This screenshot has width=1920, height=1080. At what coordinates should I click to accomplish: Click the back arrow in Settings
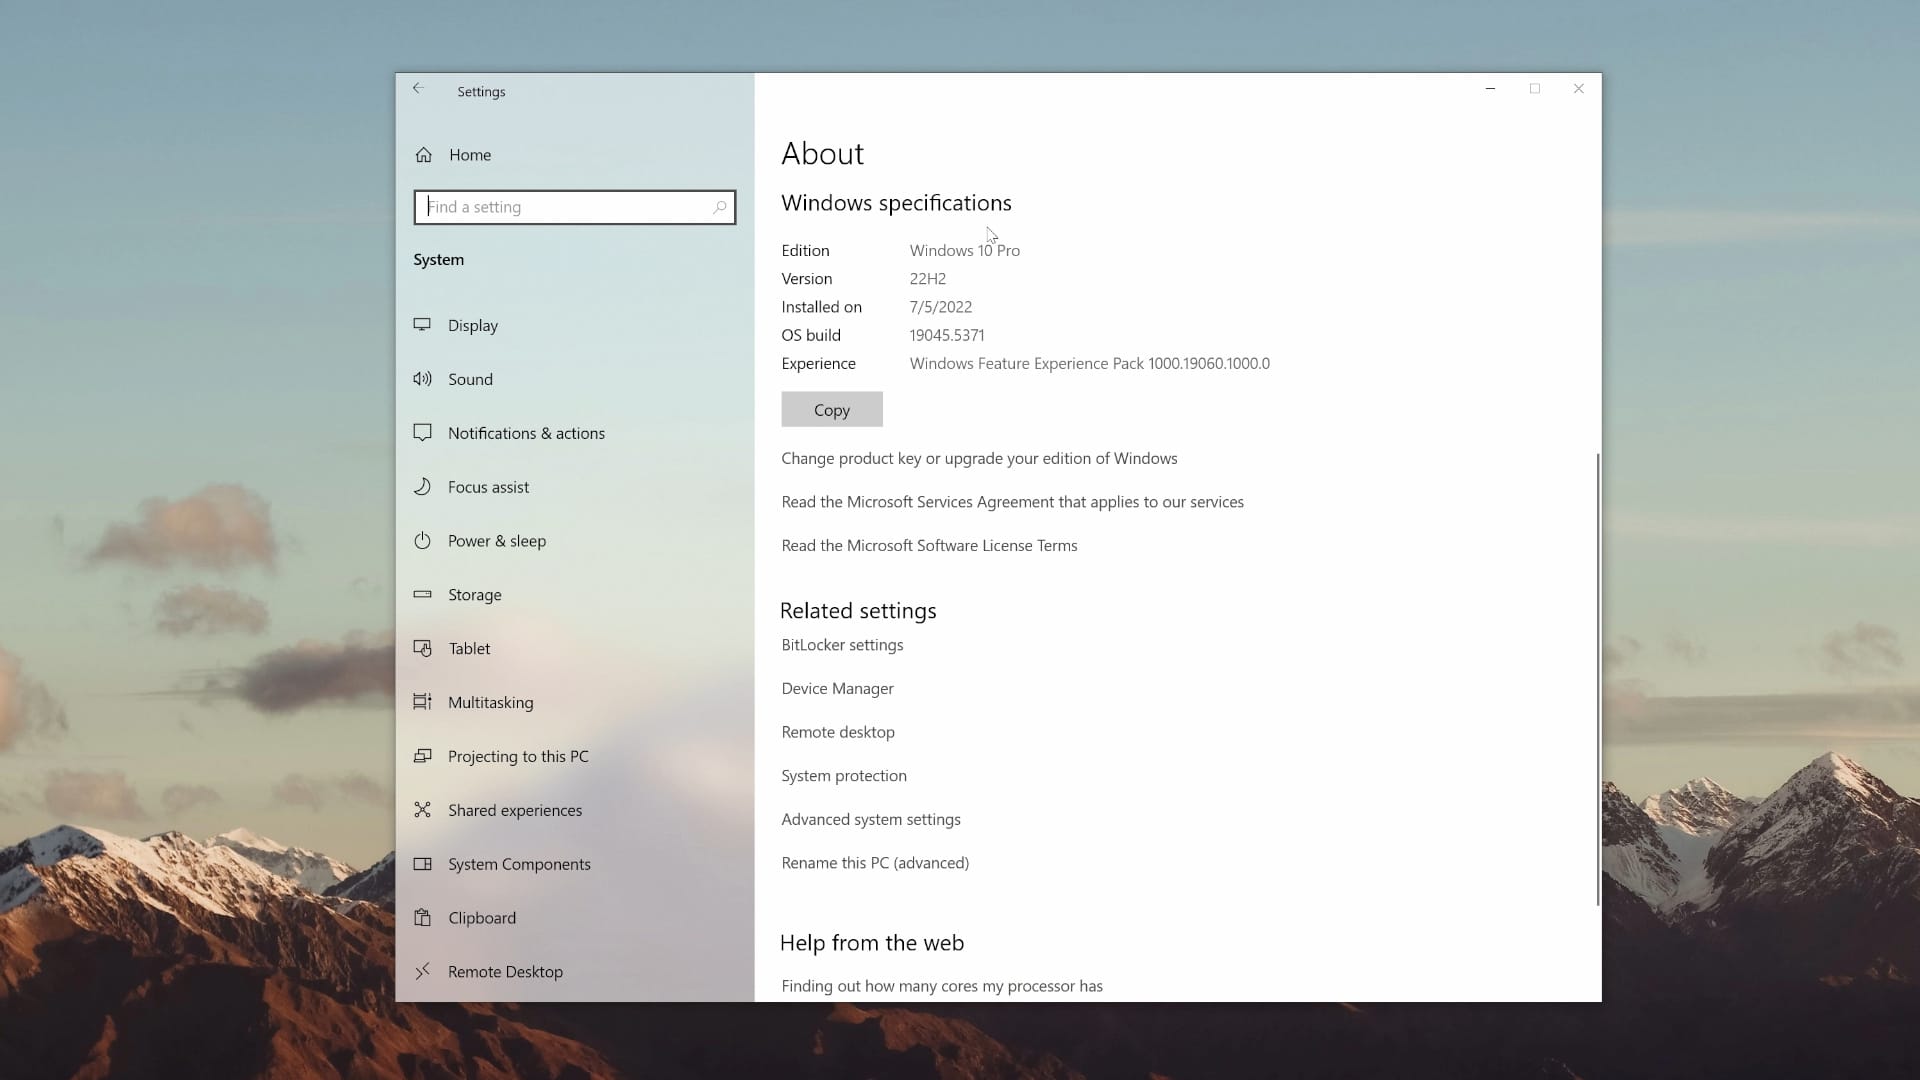pos(418,88)
